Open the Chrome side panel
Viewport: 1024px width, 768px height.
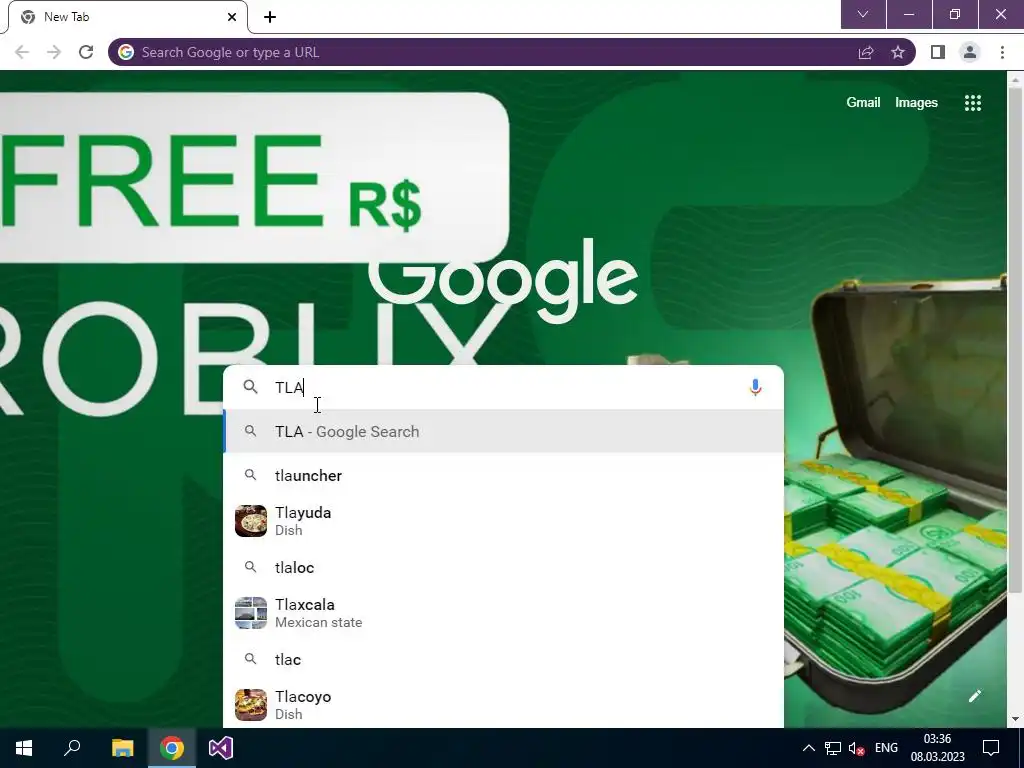(938, 52)
